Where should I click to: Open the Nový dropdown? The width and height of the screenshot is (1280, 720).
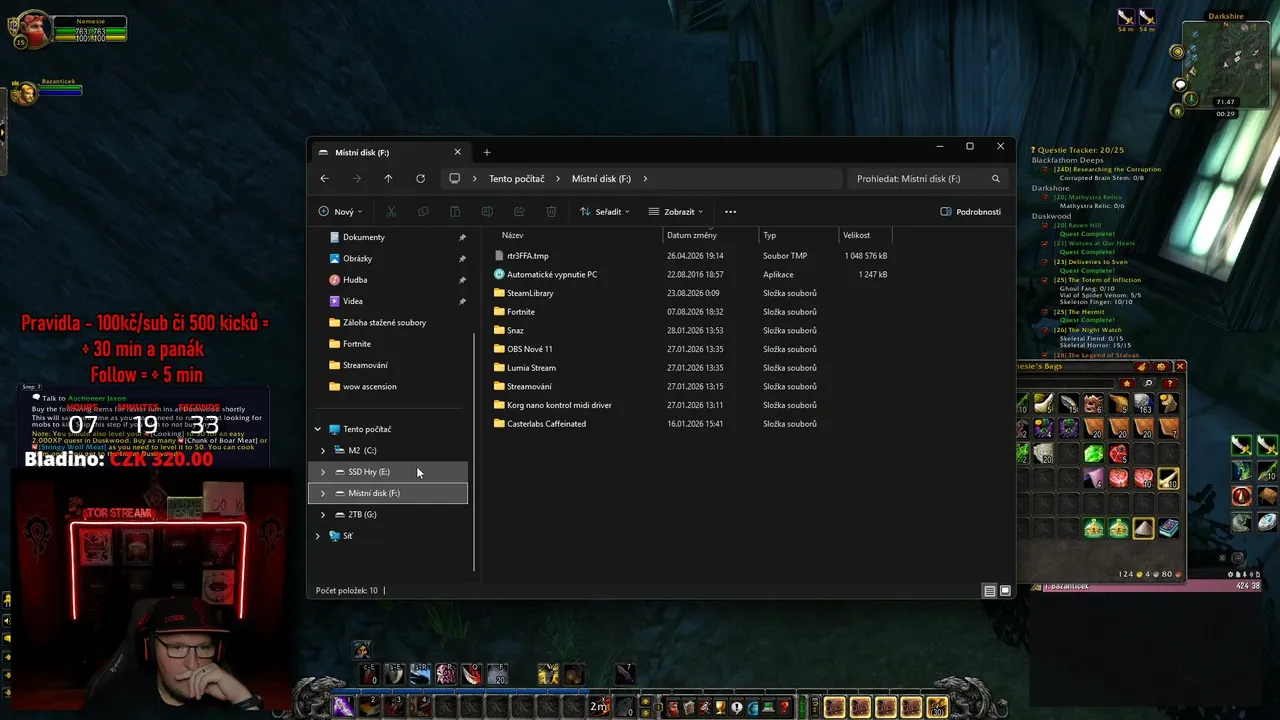coord(340,212)
